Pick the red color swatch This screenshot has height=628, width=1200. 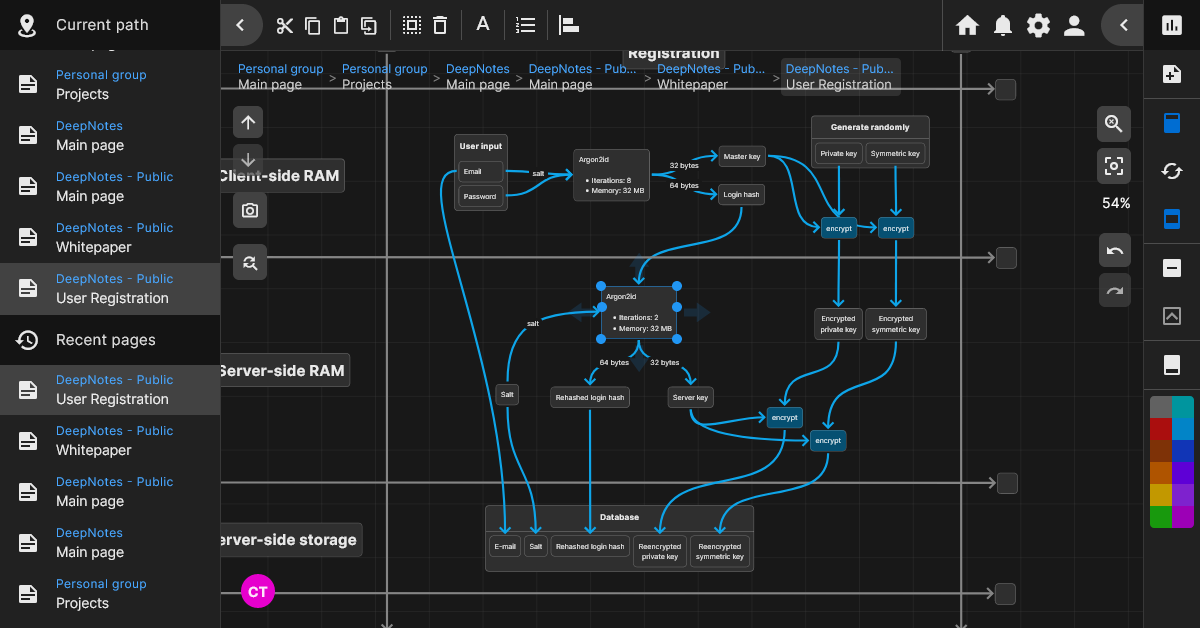[x=1161, y=429]
